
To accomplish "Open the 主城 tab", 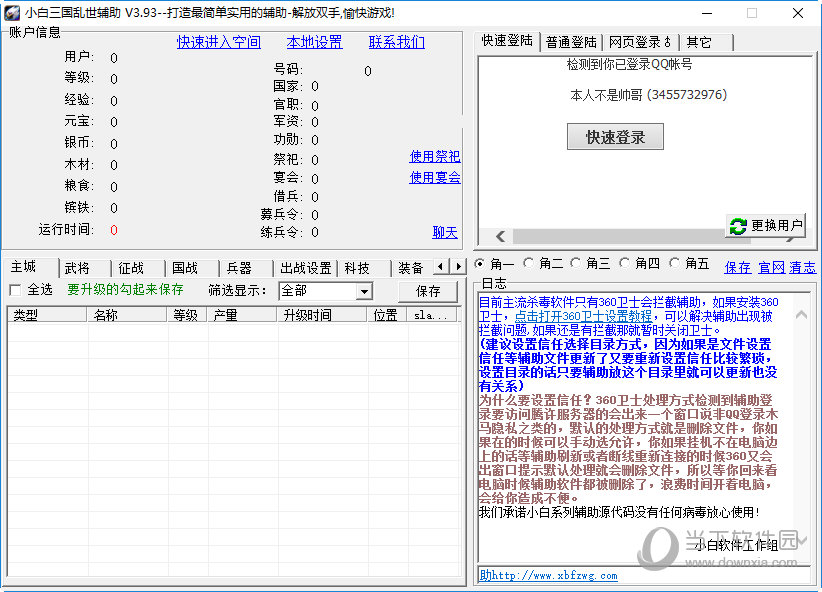I will point(30,267).
